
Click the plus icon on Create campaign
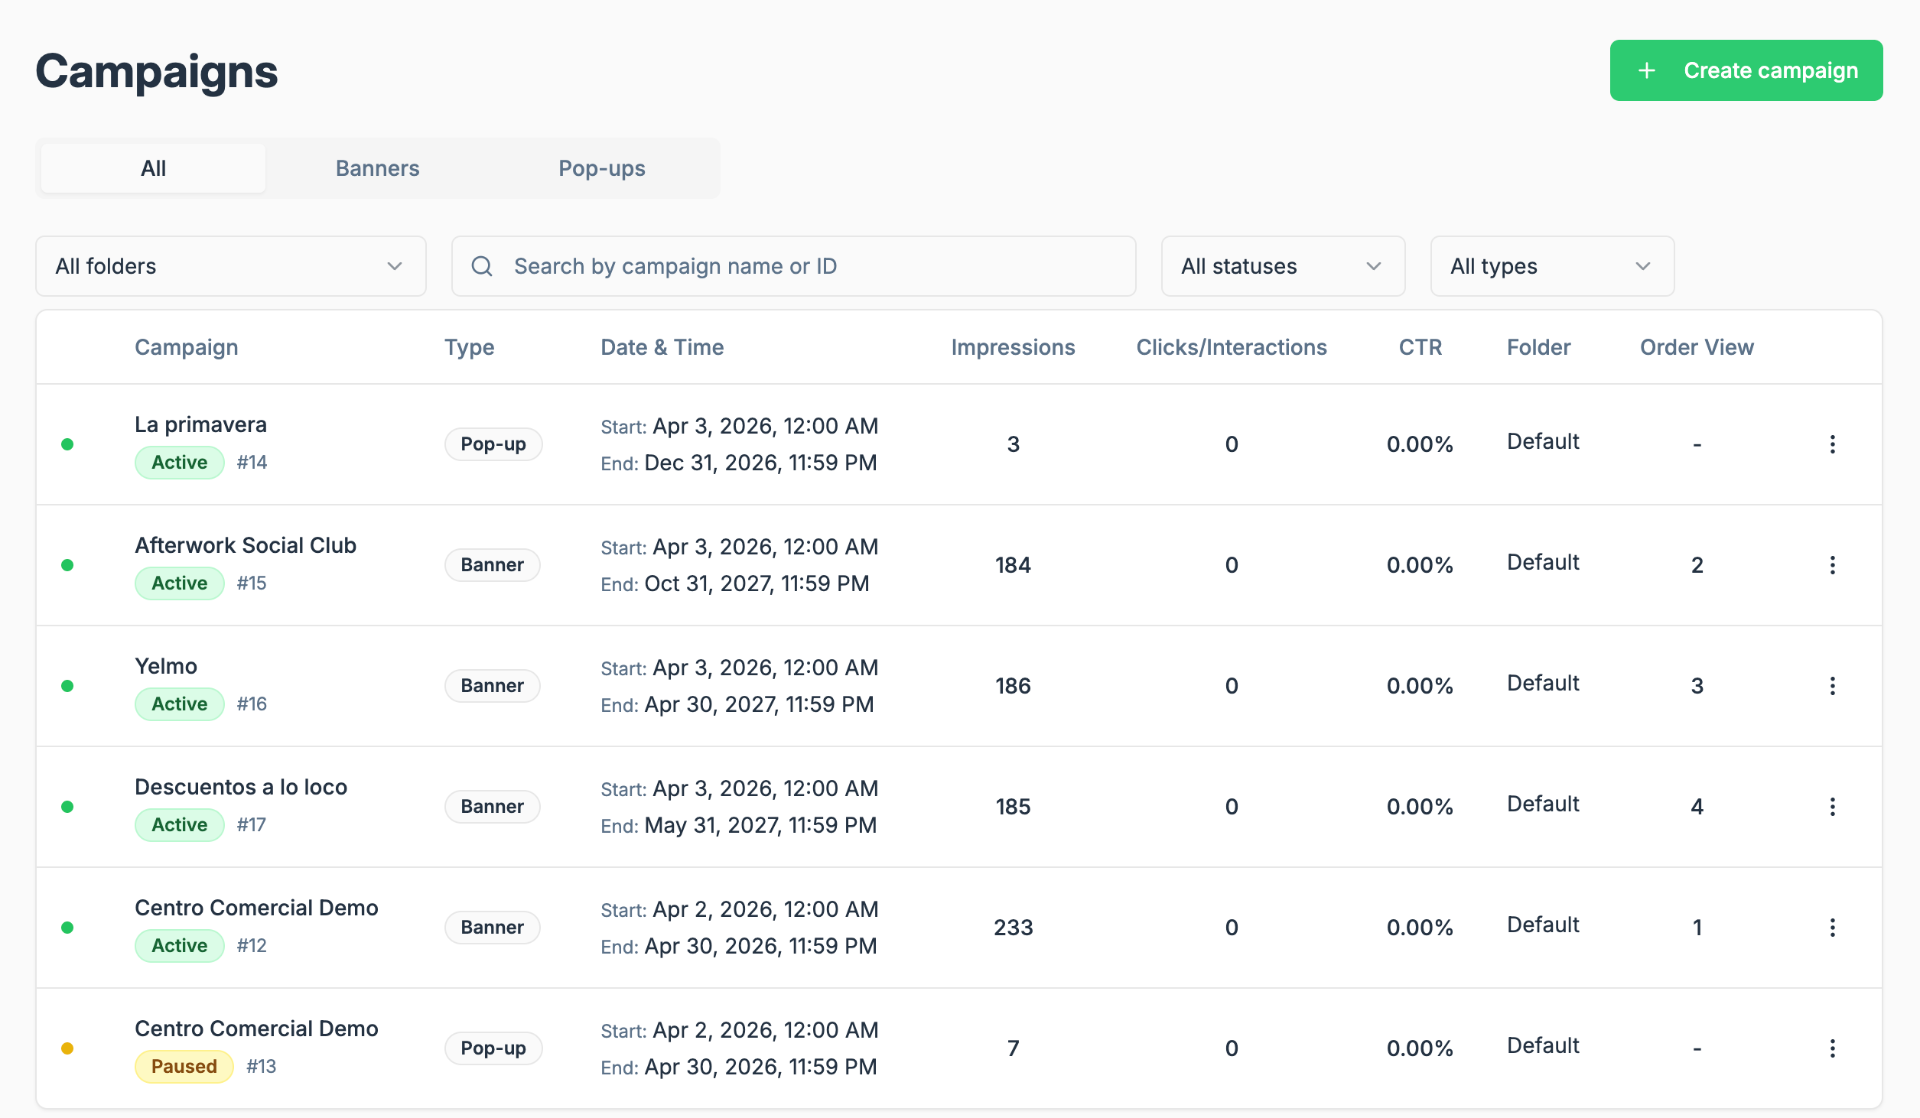[x=1647, y=71]
